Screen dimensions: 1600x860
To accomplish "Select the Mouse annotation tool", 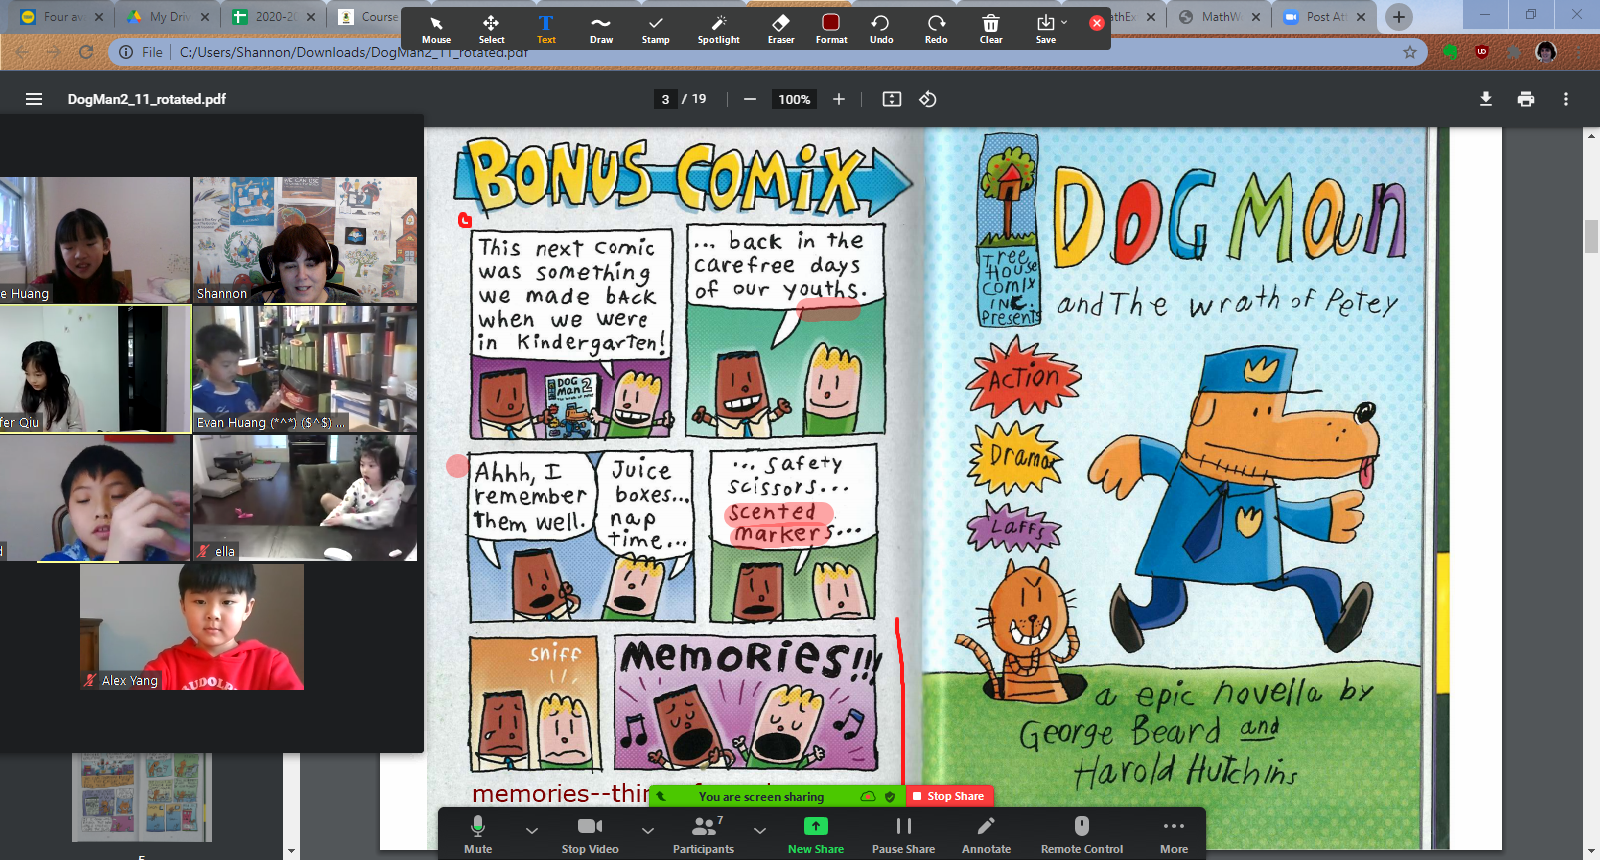I will click(436, 29).
